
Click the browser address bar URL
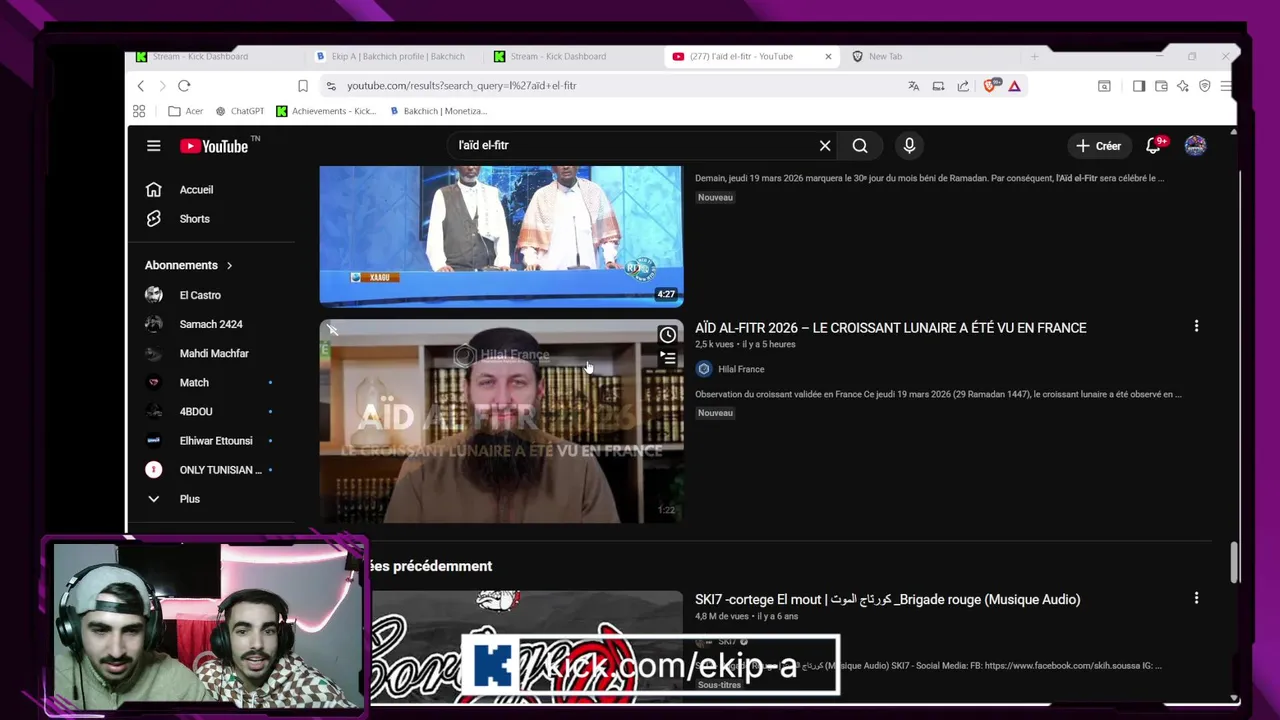click(462, 86)
